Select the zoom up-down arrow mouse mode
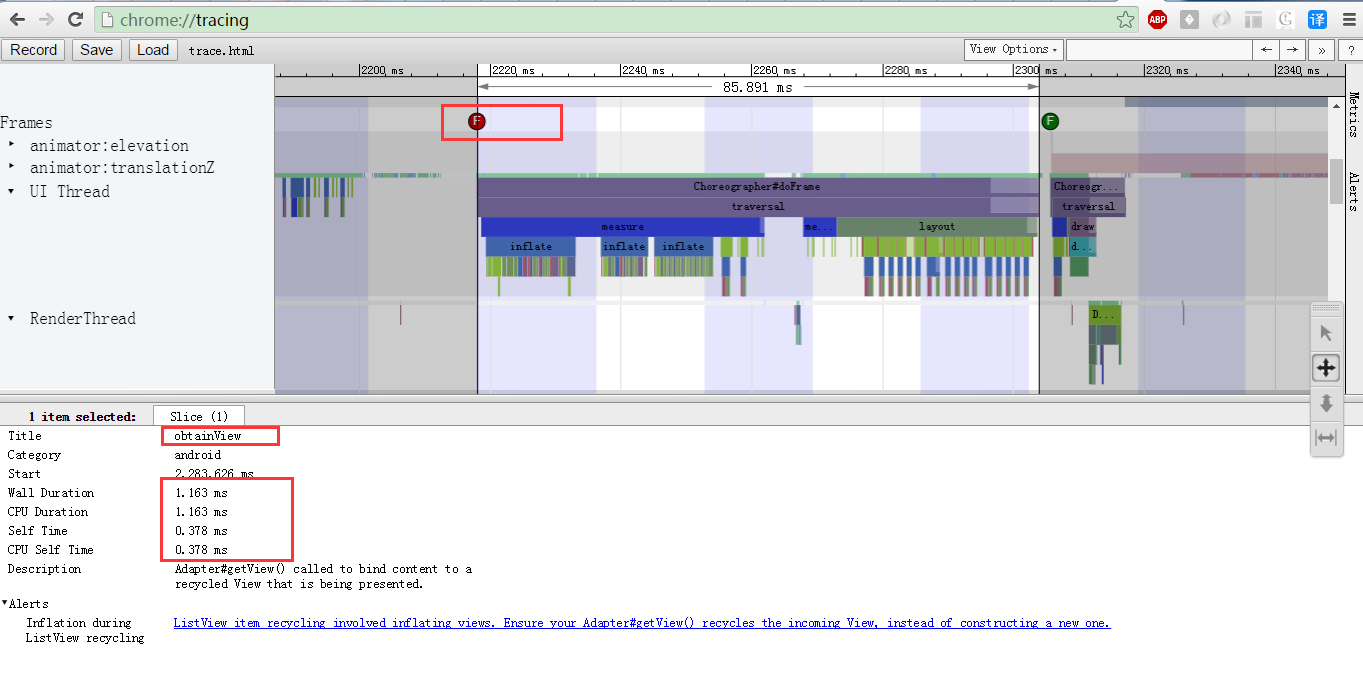 (x=1326, y=403)
